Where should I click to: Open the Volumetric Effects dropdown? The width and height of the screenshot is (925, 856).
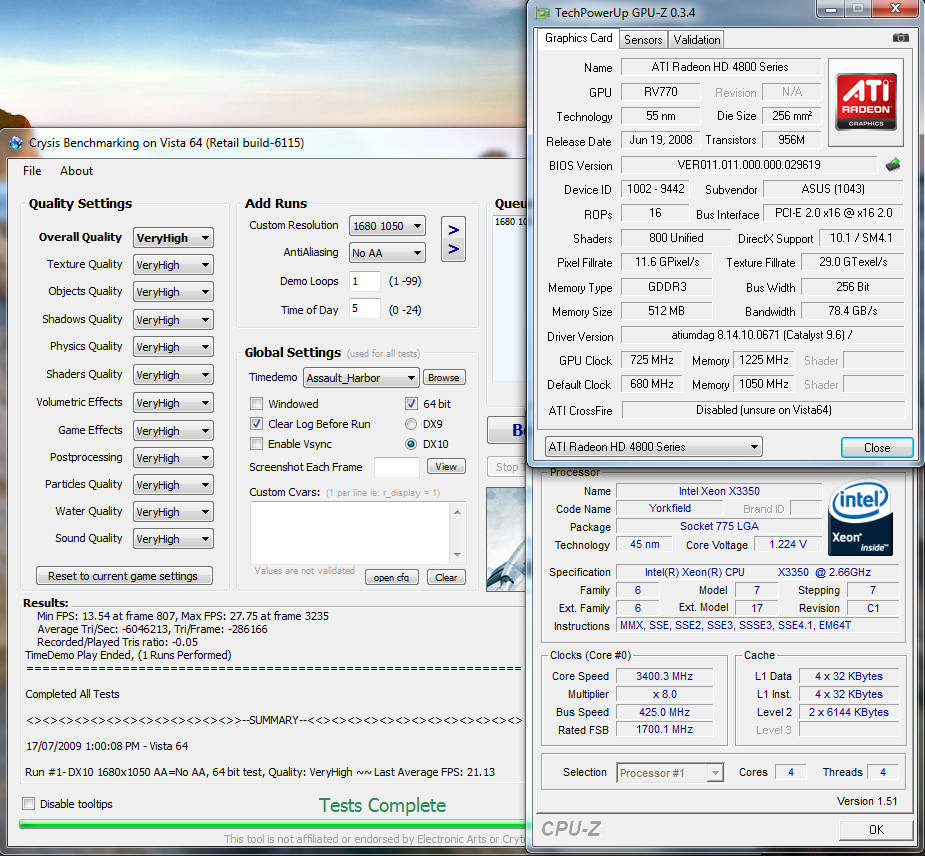(173, 403)
